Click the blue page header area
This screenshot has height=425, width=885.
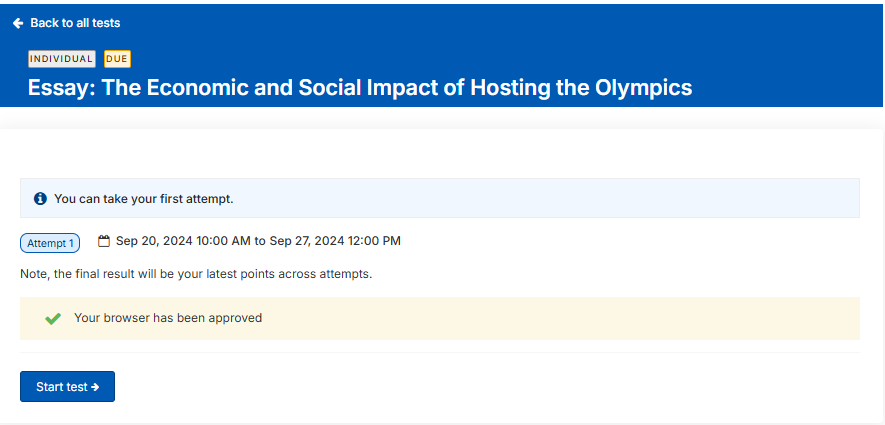pos(441,55)
